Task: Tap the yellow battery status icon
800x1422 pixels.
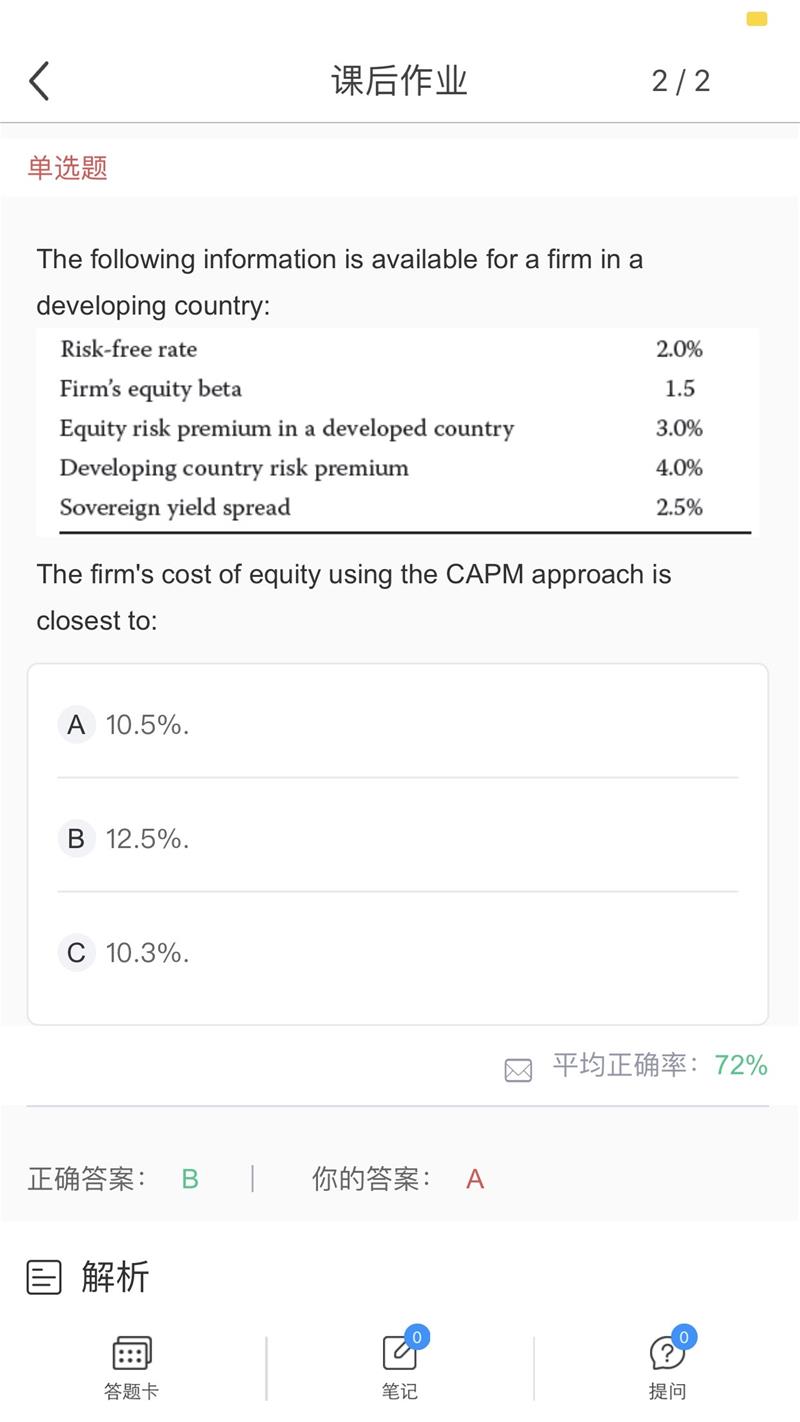Action: pos(756,19)
